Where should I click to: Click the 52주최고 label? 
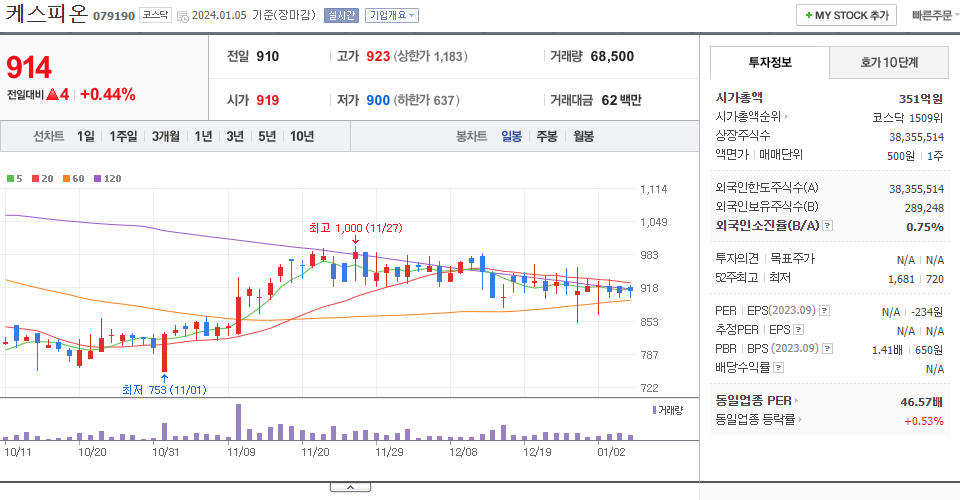click(x=737, y=278)
